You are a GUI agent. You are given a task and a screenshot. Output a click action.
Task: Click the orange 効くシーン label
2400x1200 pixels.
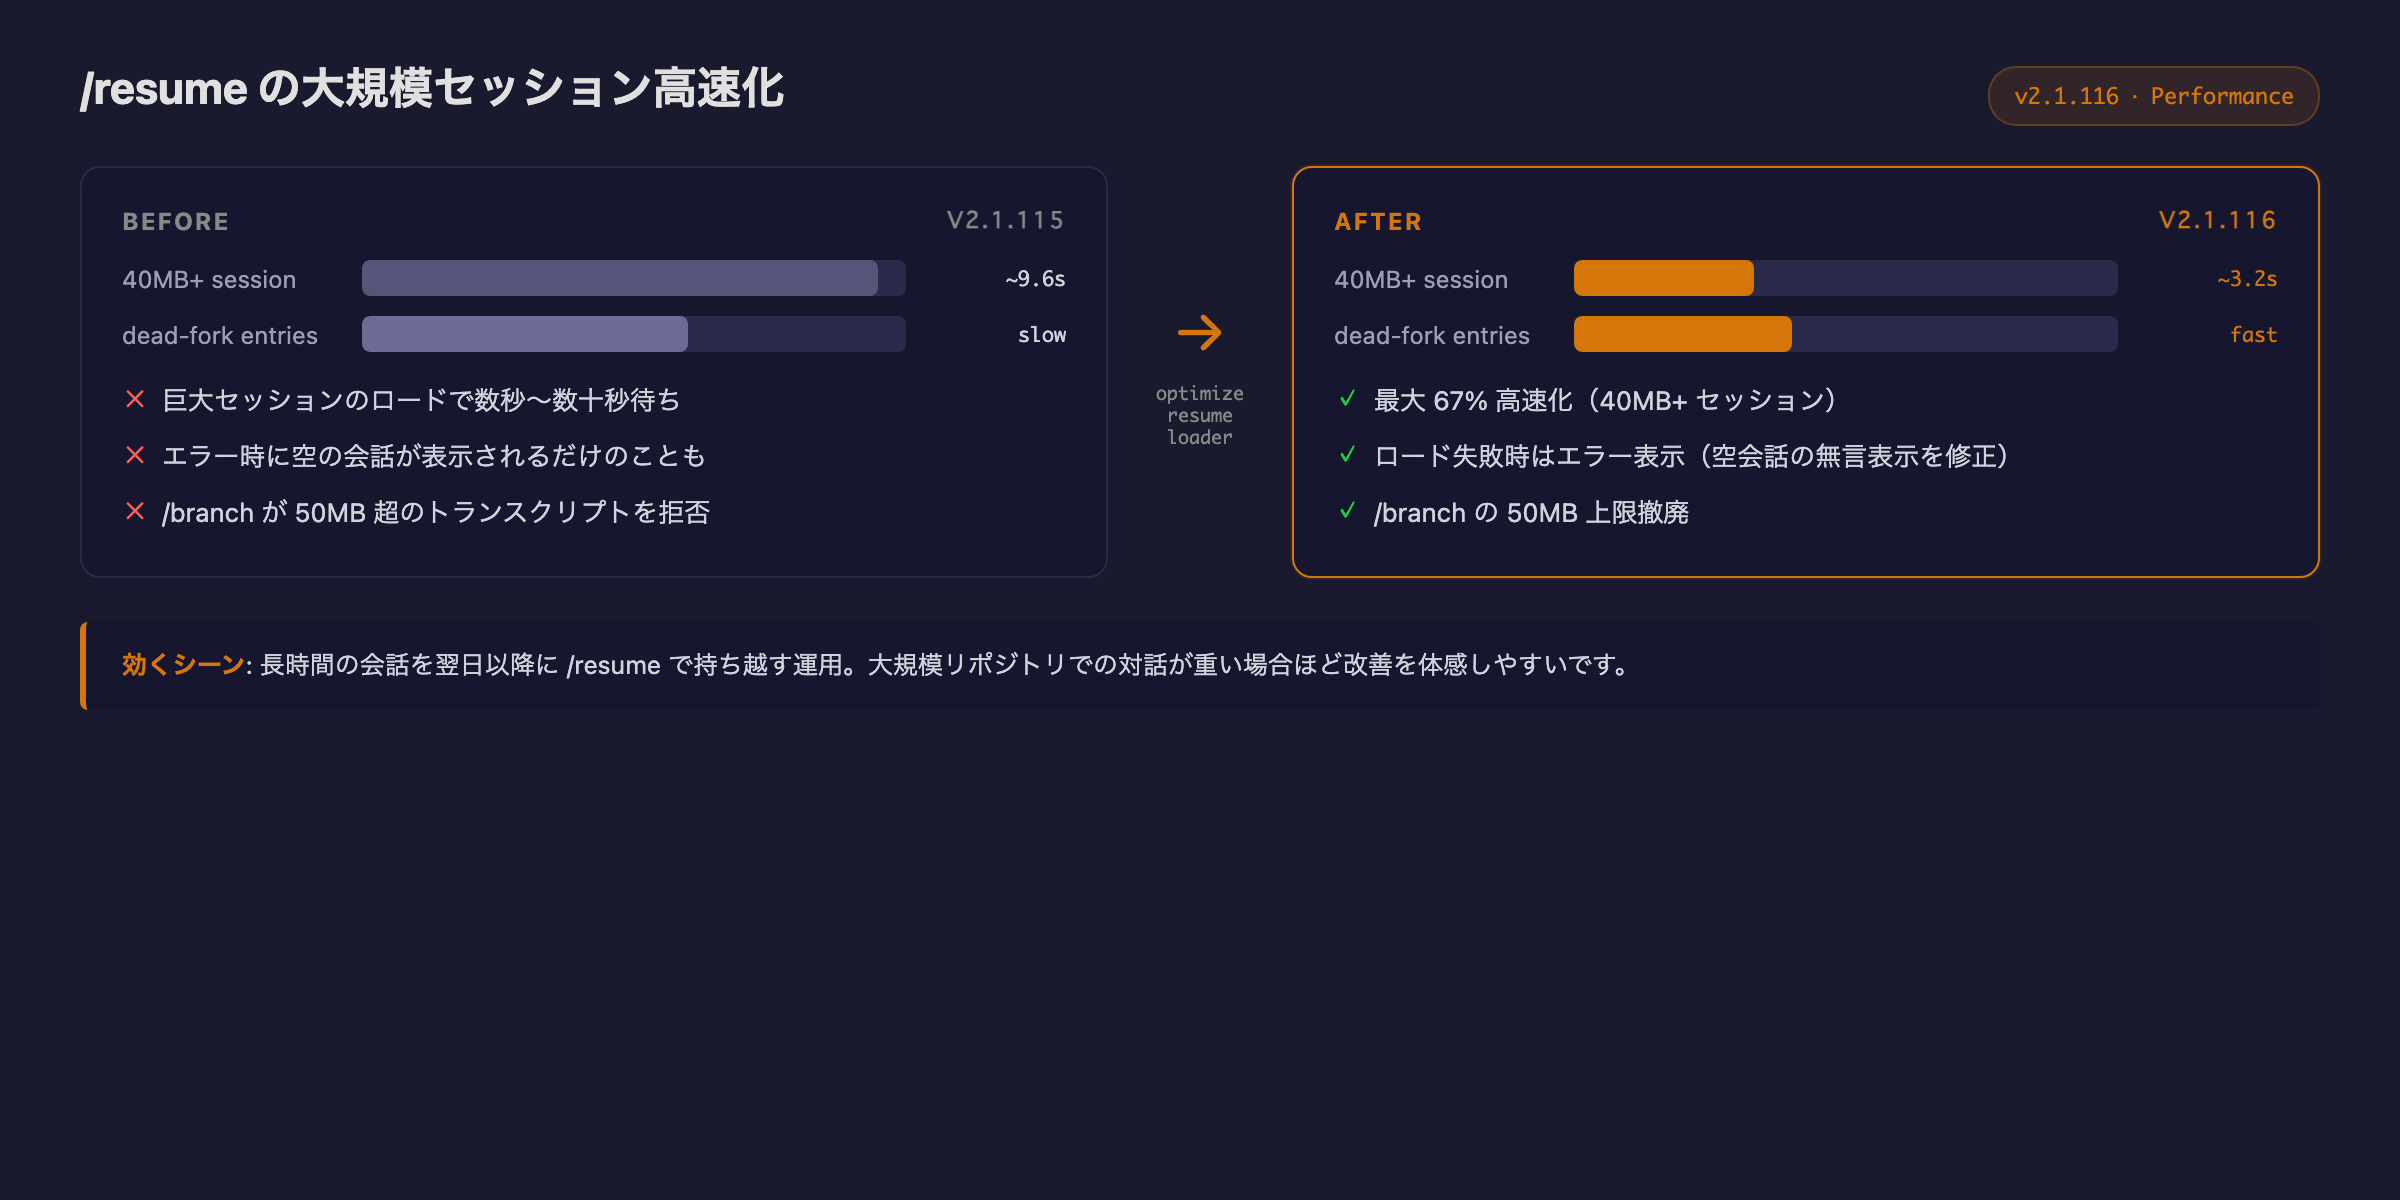coord(183,664)
